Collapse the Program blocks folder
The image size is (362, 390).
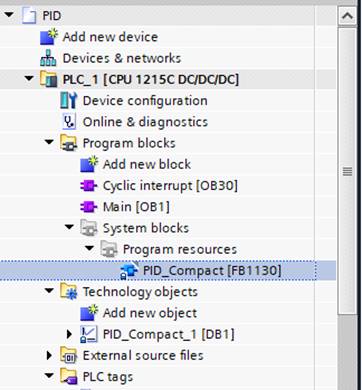[x=49, y=143]
